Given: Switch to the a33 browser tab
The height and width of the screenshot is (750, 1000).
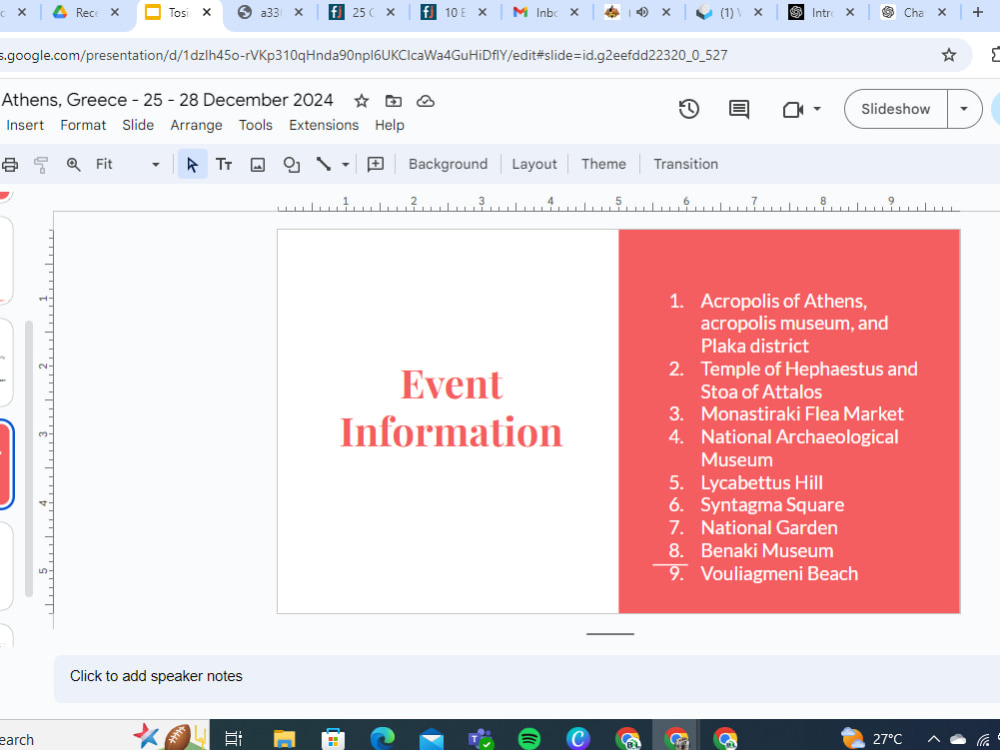Looking at the screenshot, I should point(269,12).
